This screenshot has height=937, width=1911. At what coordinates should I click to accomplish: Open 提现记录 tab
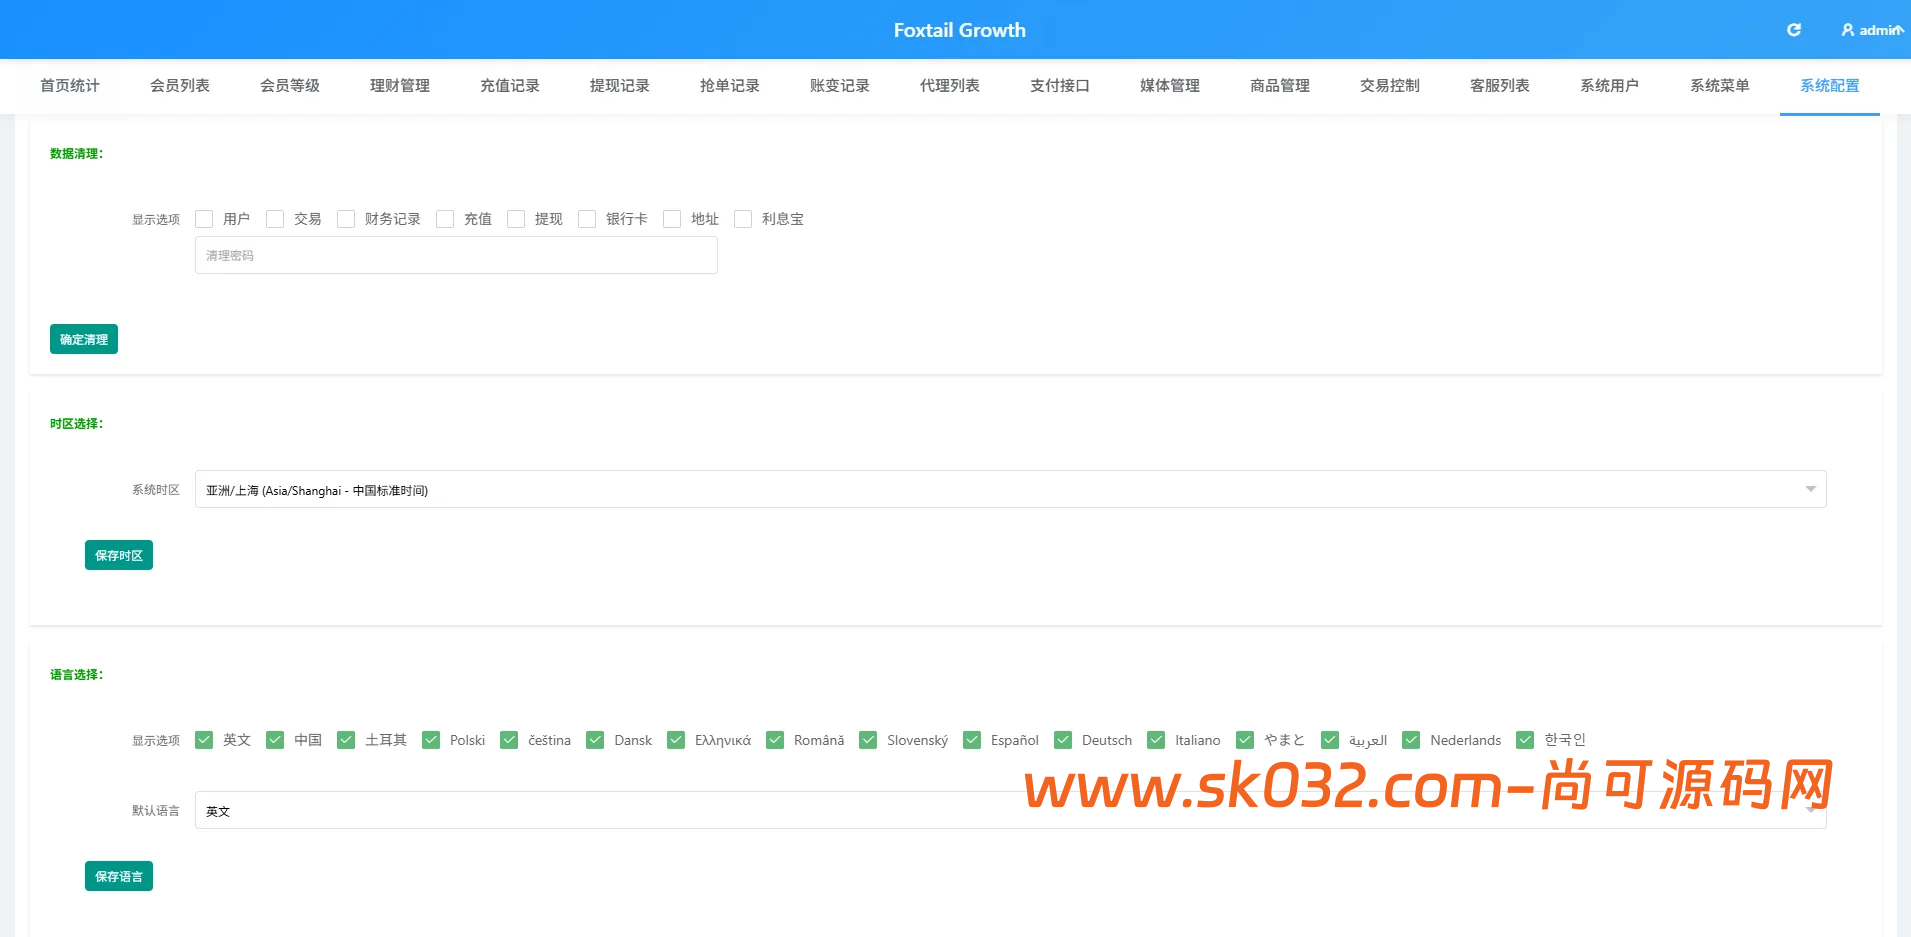pos(620,86)
